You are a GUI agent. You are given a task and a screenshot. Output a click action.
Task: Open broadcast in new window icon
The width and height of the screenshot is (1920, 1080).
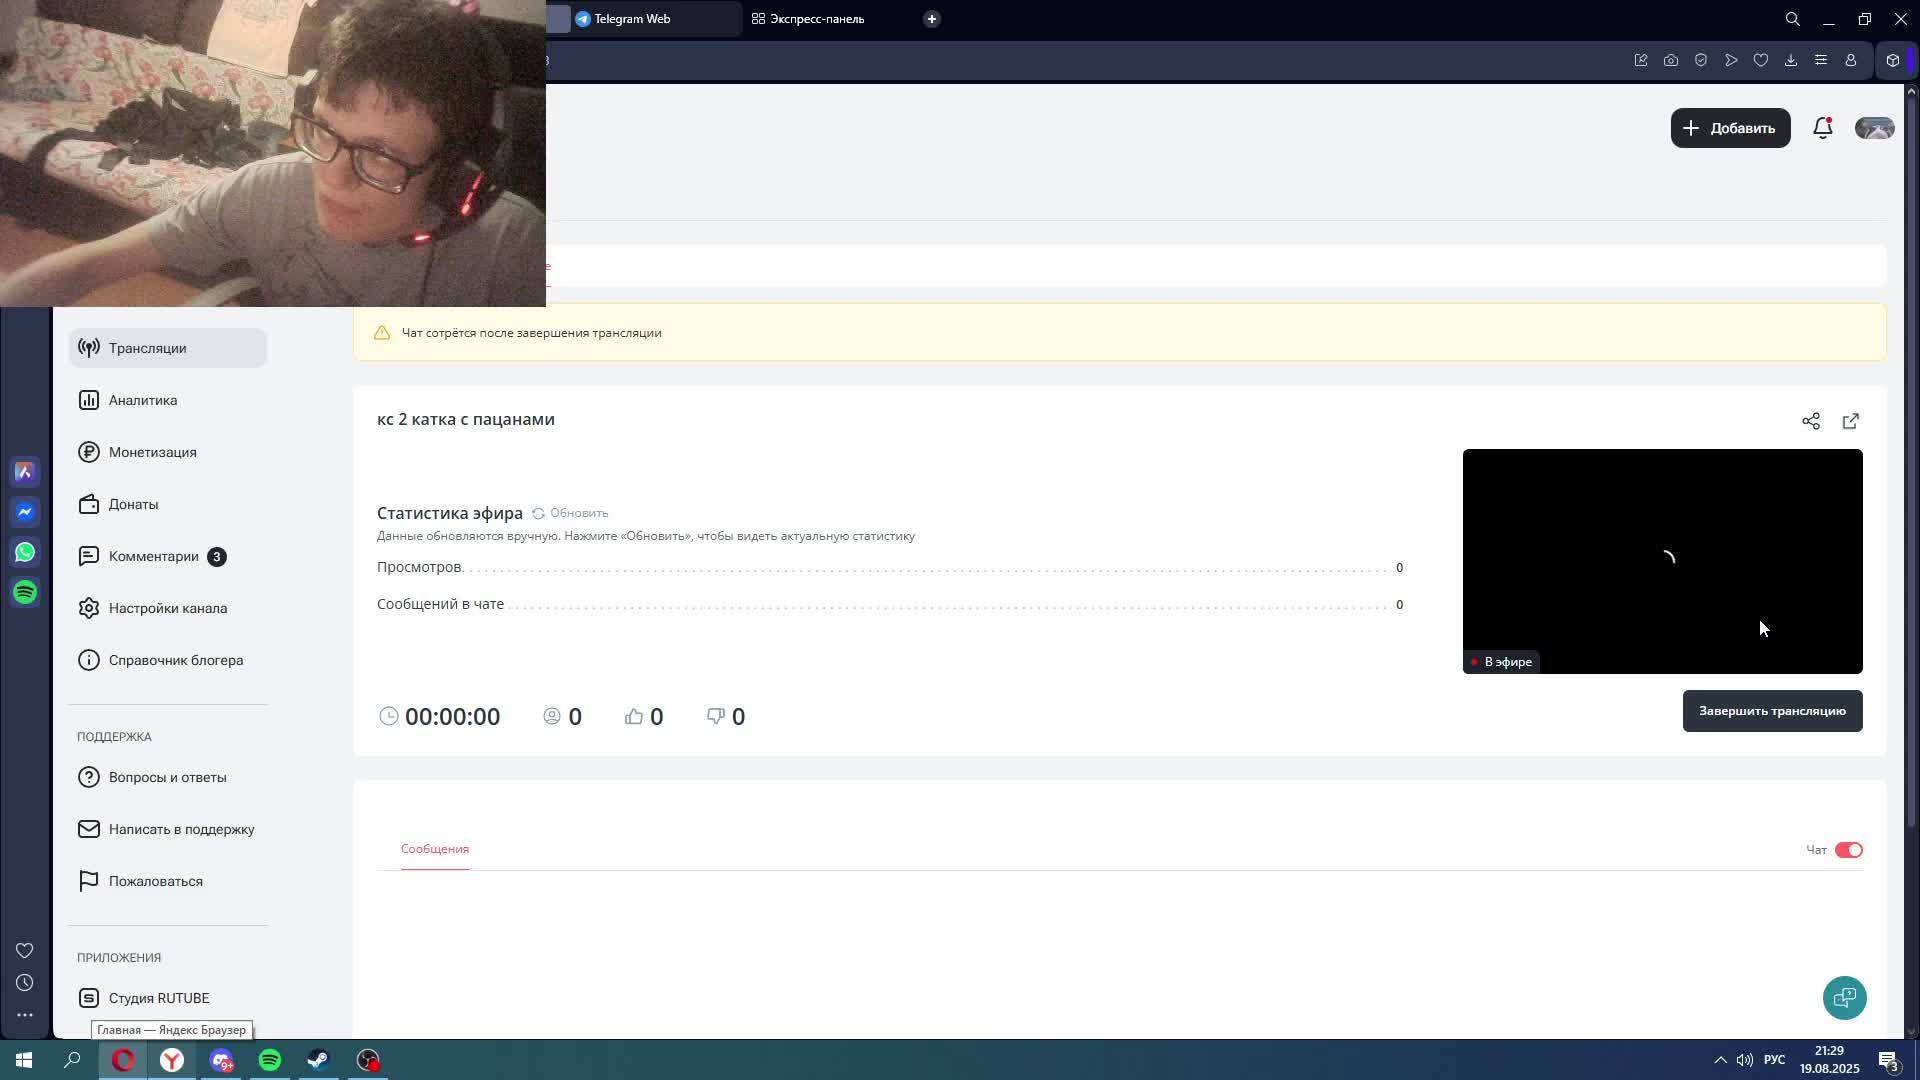click(1850, 421)
